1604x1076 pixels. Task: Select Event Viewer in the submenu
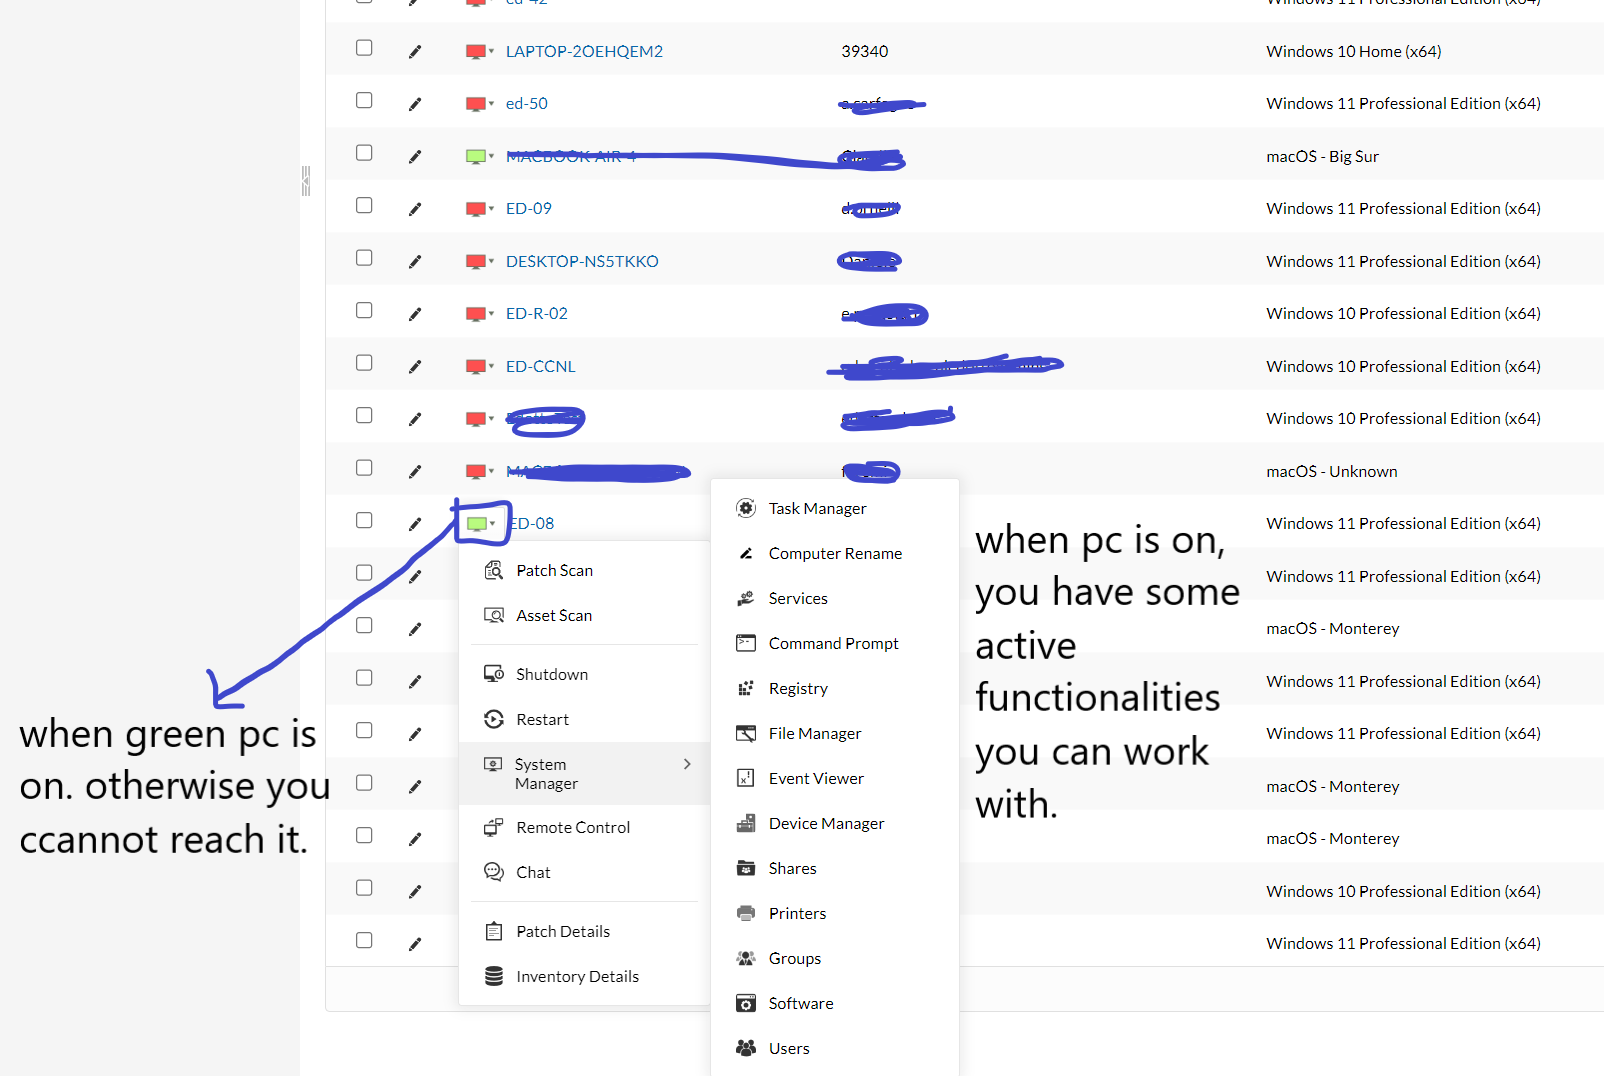click(x=816, y=778)
